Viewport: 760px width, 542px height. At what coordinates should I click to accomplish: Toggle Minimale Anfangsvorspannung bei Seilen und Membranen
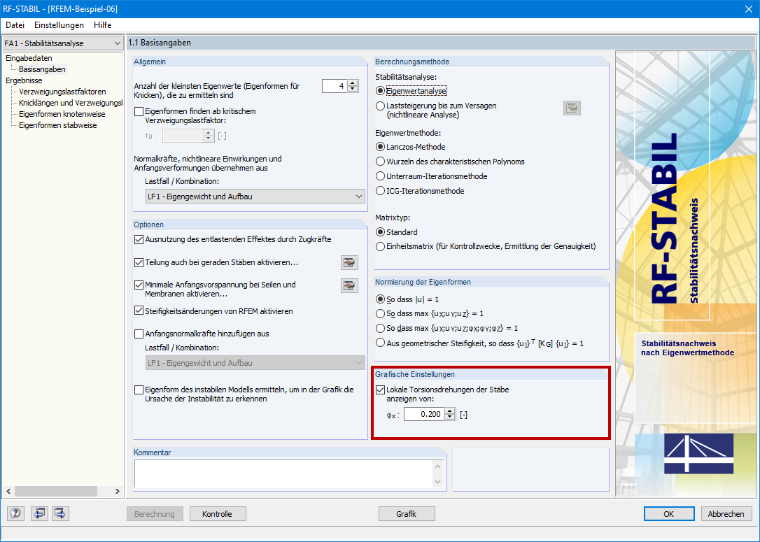click(139, 285)
